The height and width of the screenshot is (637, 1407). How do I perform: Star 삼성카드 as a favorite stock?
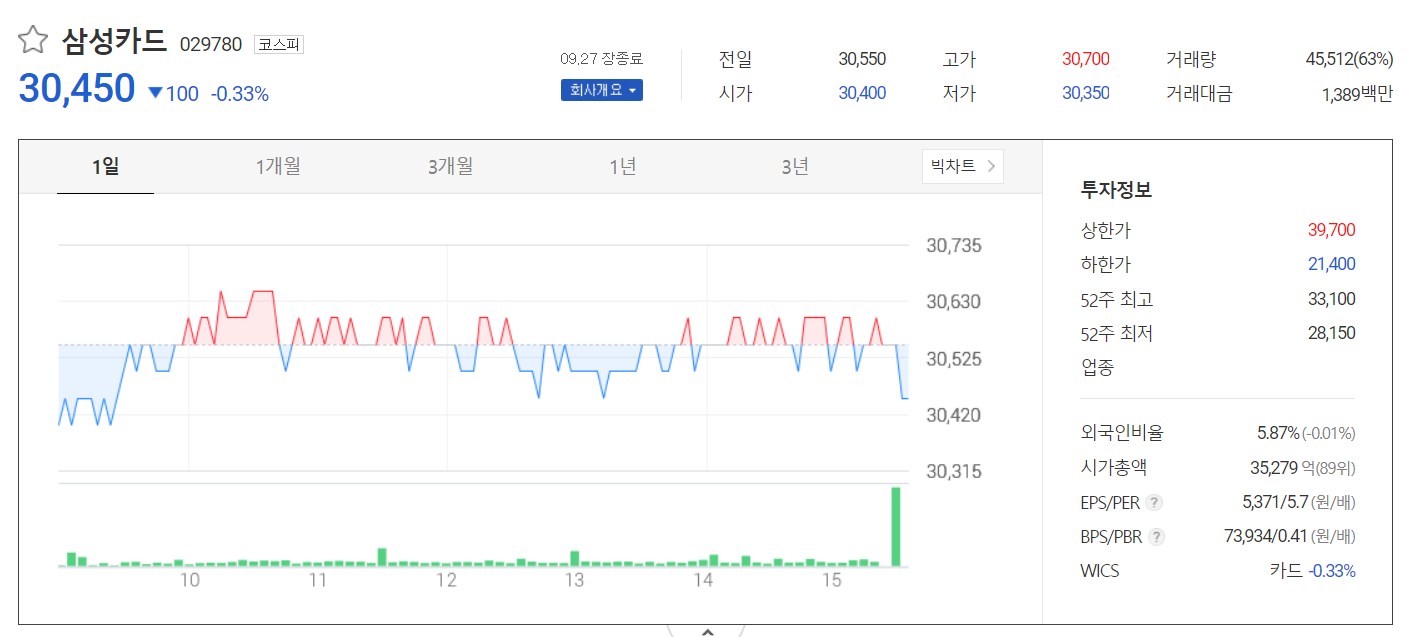pos(33,40)
